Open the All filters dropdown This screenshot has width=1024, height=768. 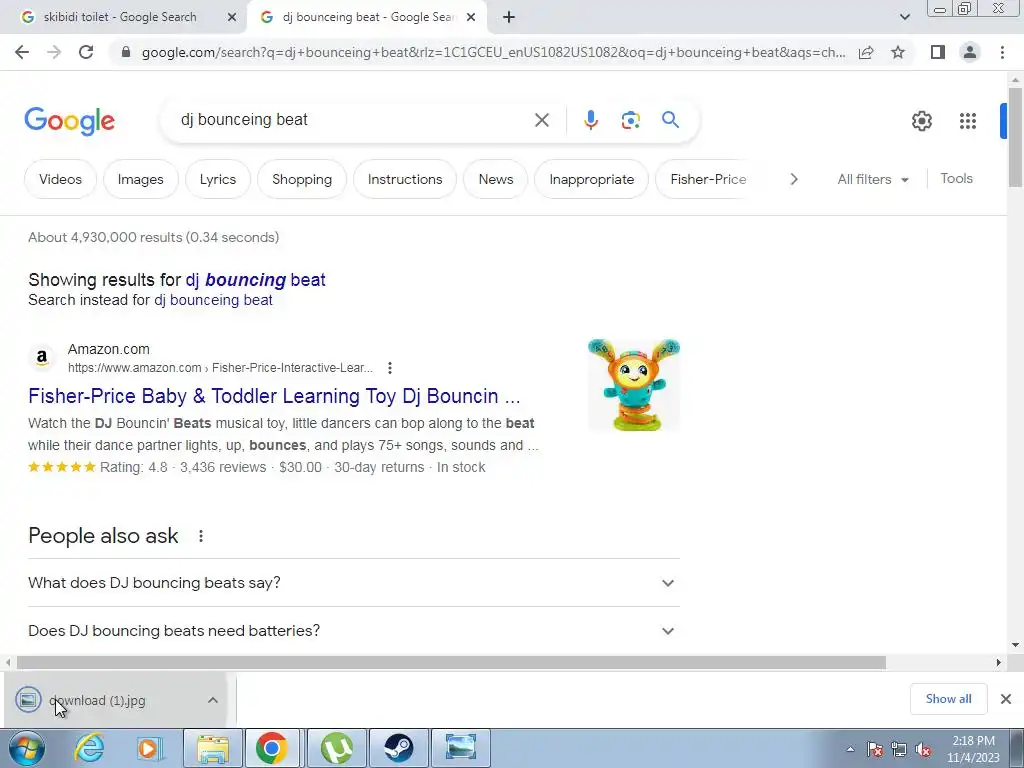pos(872,179)
